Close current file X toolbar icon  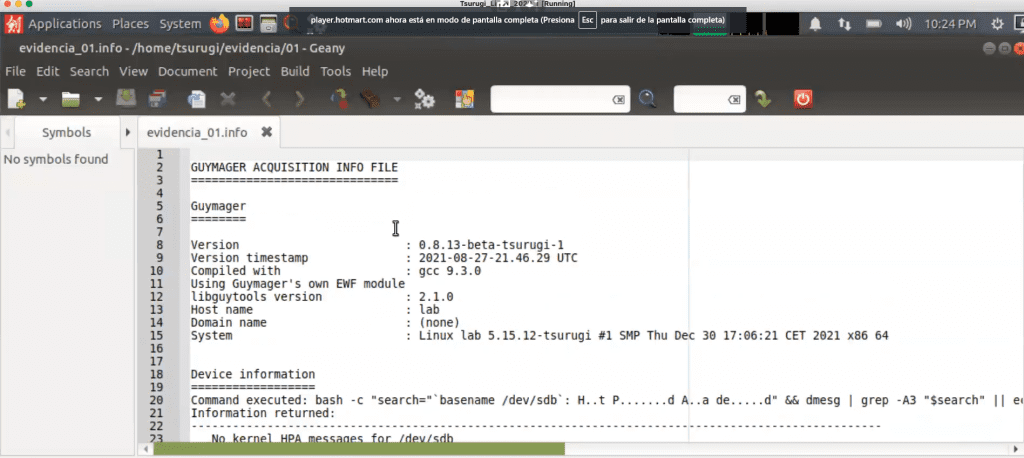coord(228,99)
